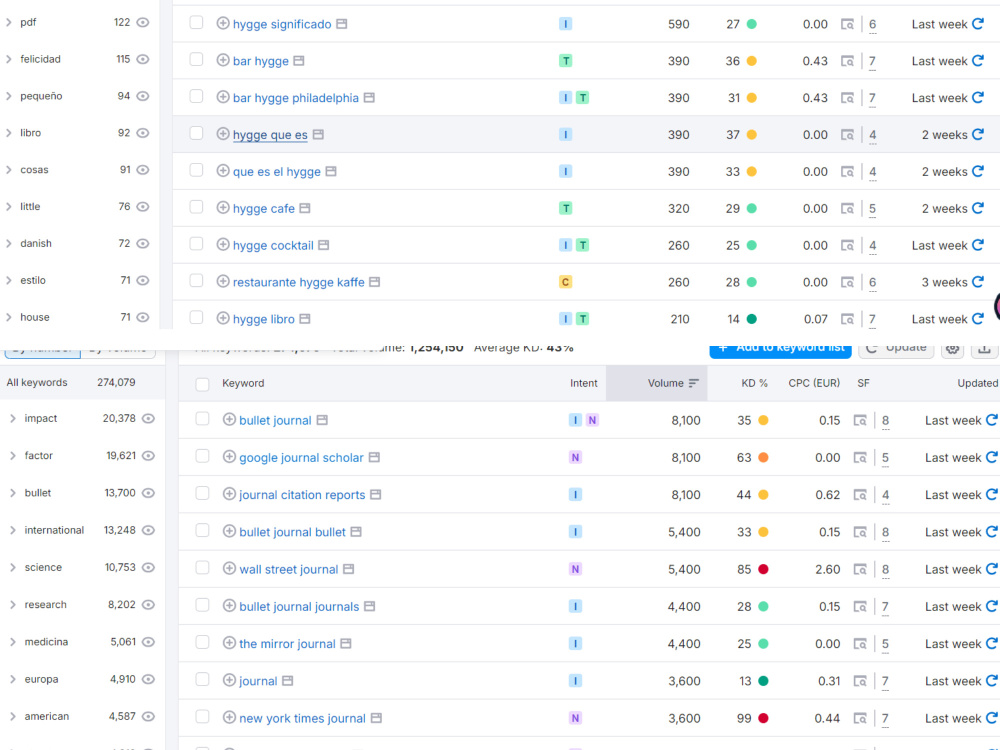This screenshot has height=750, width=1000.
Task: View SERP icon for 'restaurante hygge kaffe'
Action: [847, 283]
